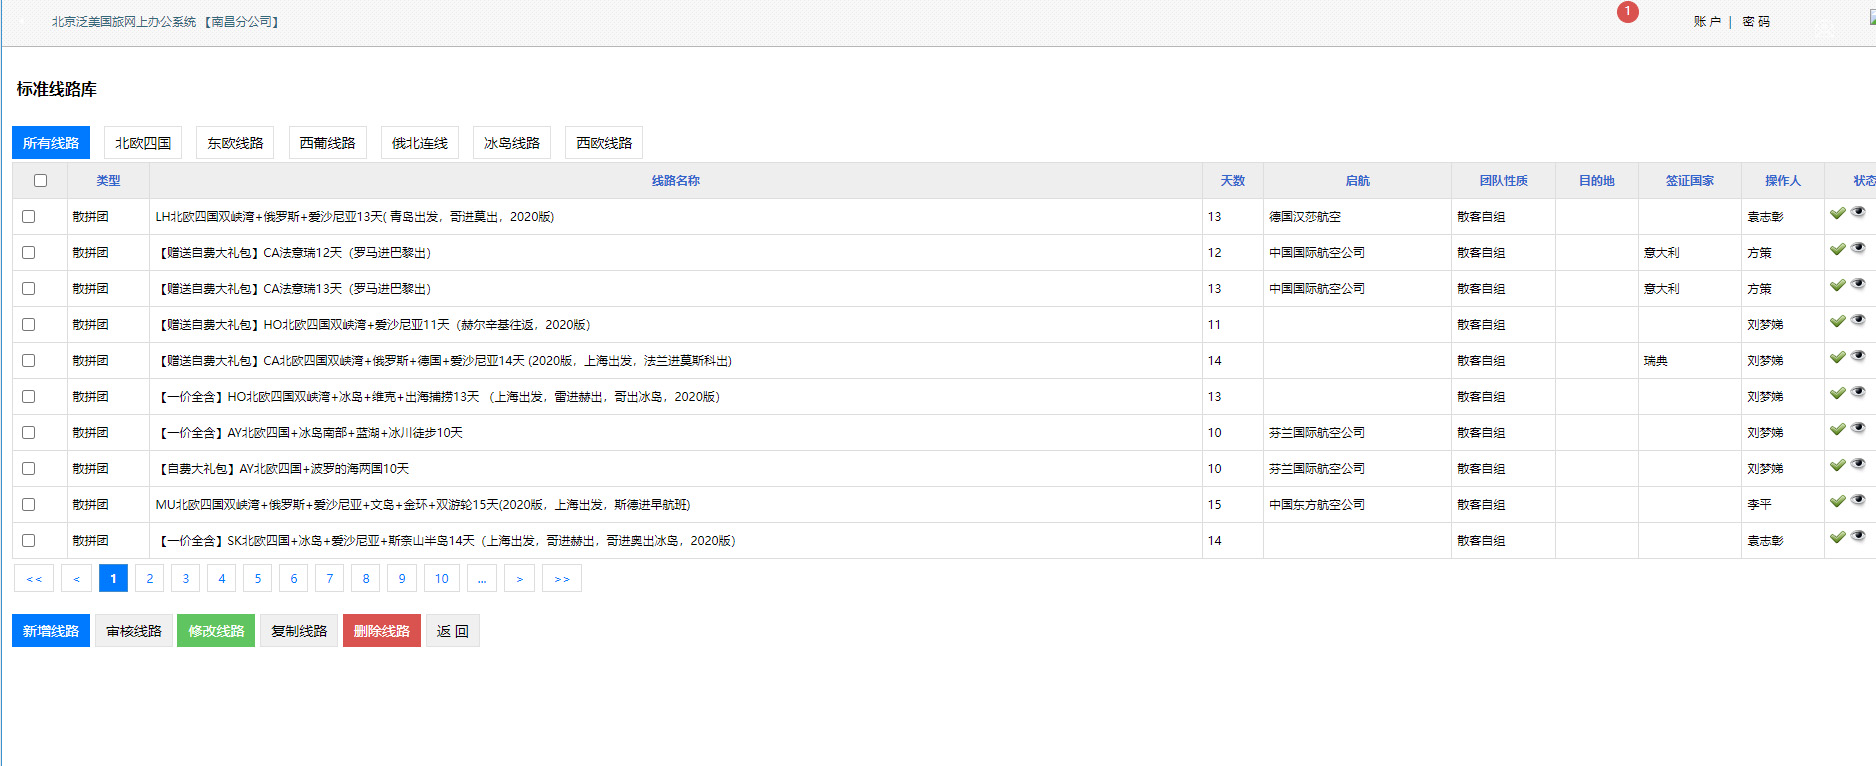Screen dimensions: 1876x766
Task: Select the checkbox for CA法意瑞13天
Action: pyautogui.click(x=29, y=289)
